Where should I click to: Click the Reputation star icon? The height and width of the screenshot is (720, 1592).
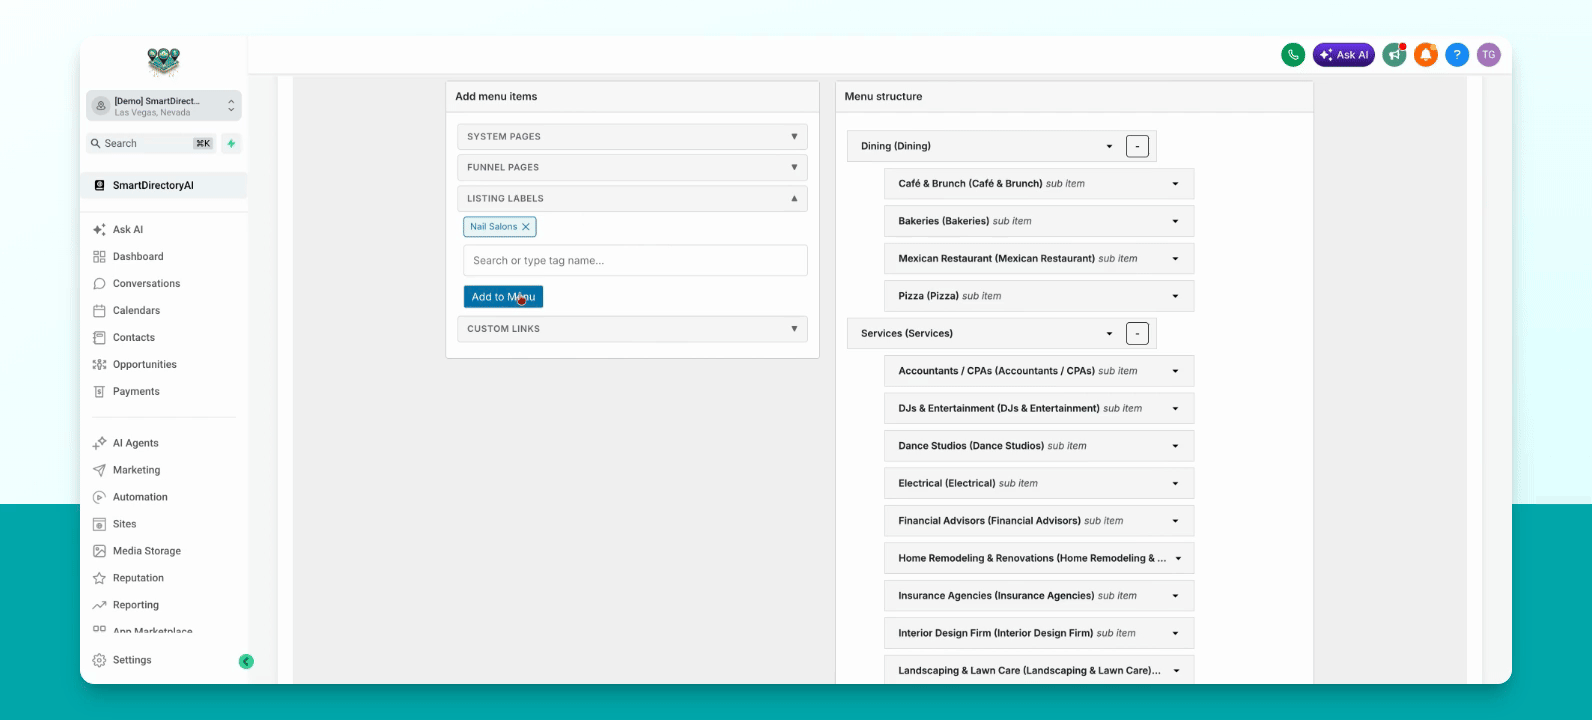tap(99, 578)
